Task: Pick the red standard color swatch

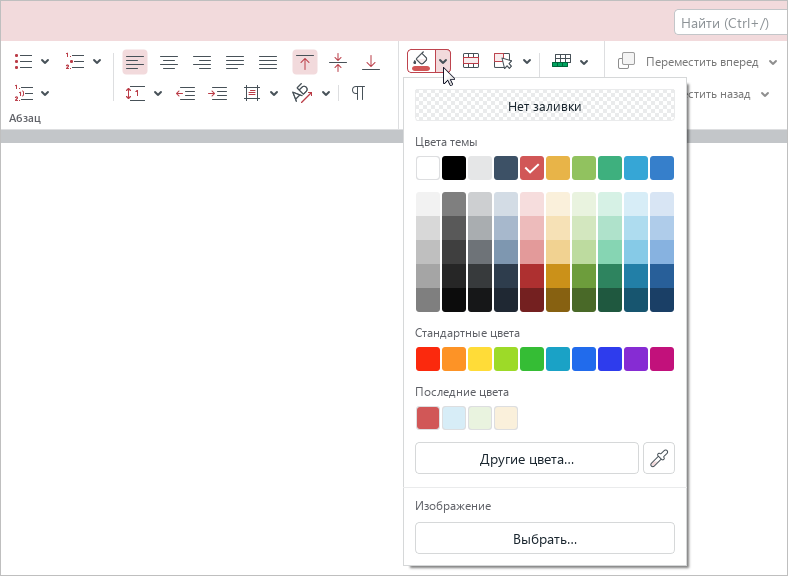Action: pyautogui.click(x=427, y=359)
